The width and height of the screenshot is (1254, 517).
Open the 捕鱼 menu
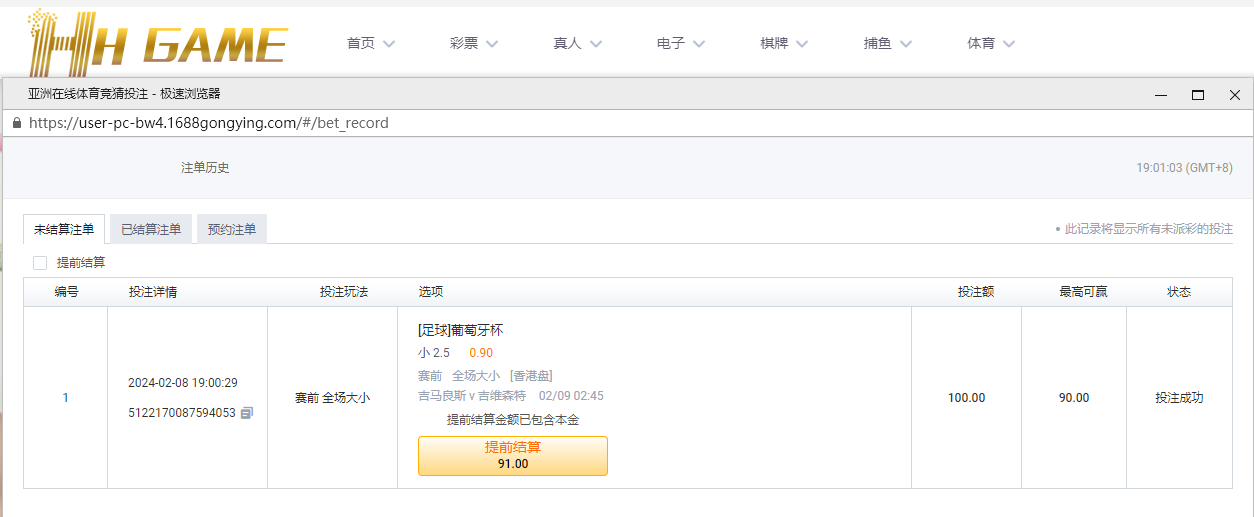[878, 43]
